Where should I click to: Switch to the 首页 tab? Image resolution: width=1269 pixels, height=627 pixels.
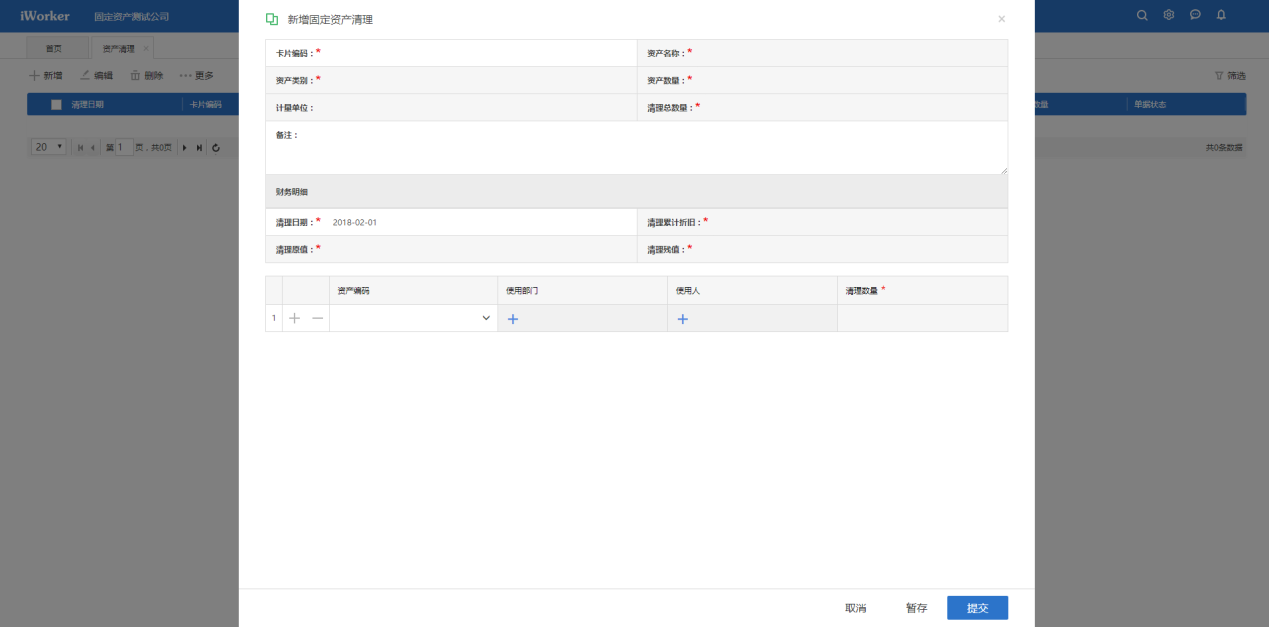54,48
